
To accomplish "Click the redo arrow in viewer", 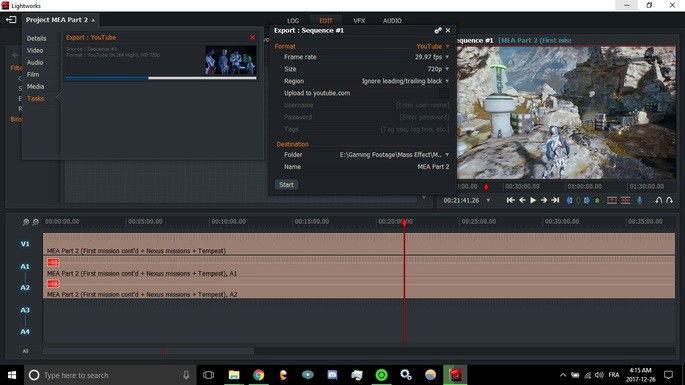I will (x=669, y=200).
